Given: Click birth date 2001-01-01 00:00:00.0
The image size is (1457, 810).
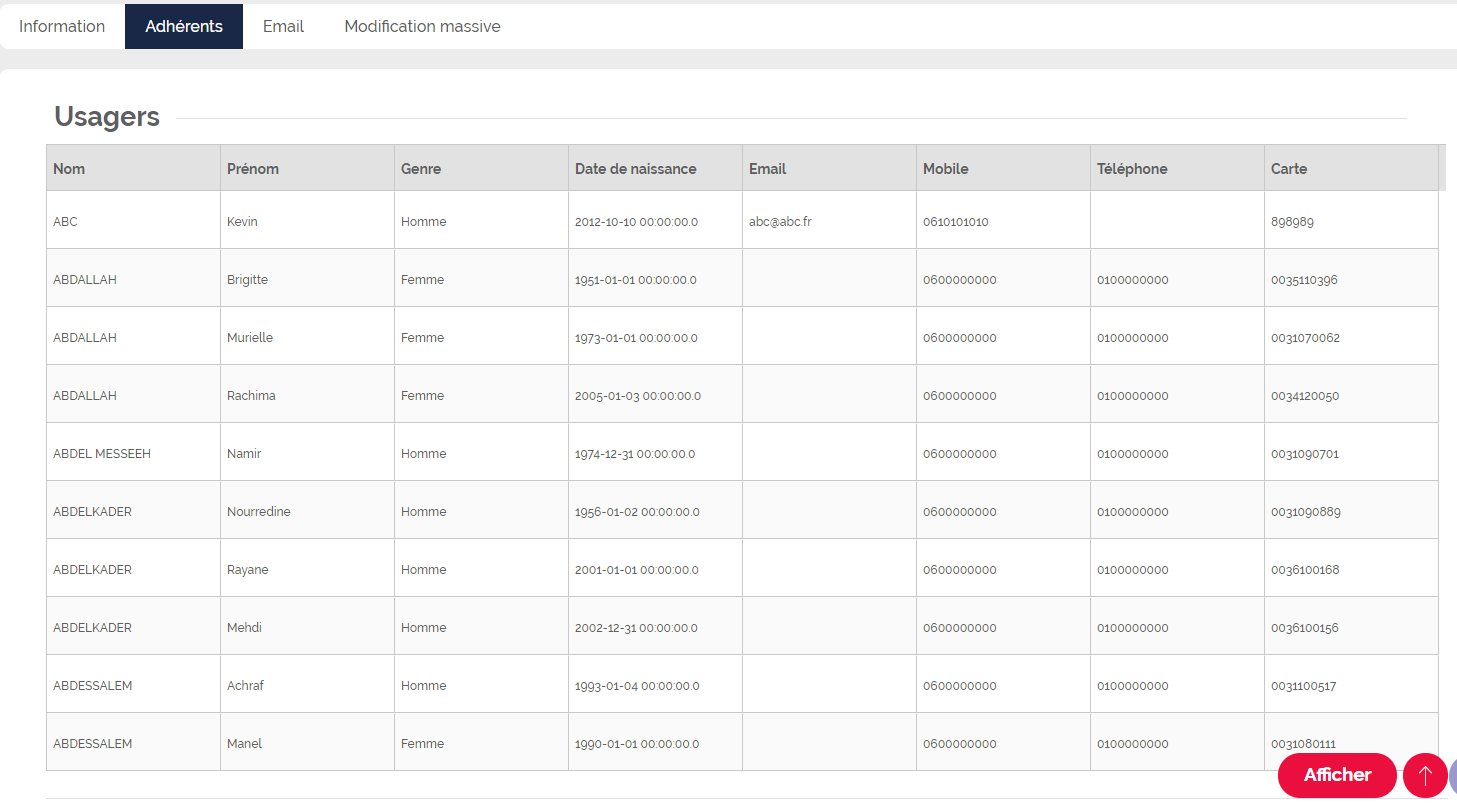Looking at the screenshot, I should 637,570.
